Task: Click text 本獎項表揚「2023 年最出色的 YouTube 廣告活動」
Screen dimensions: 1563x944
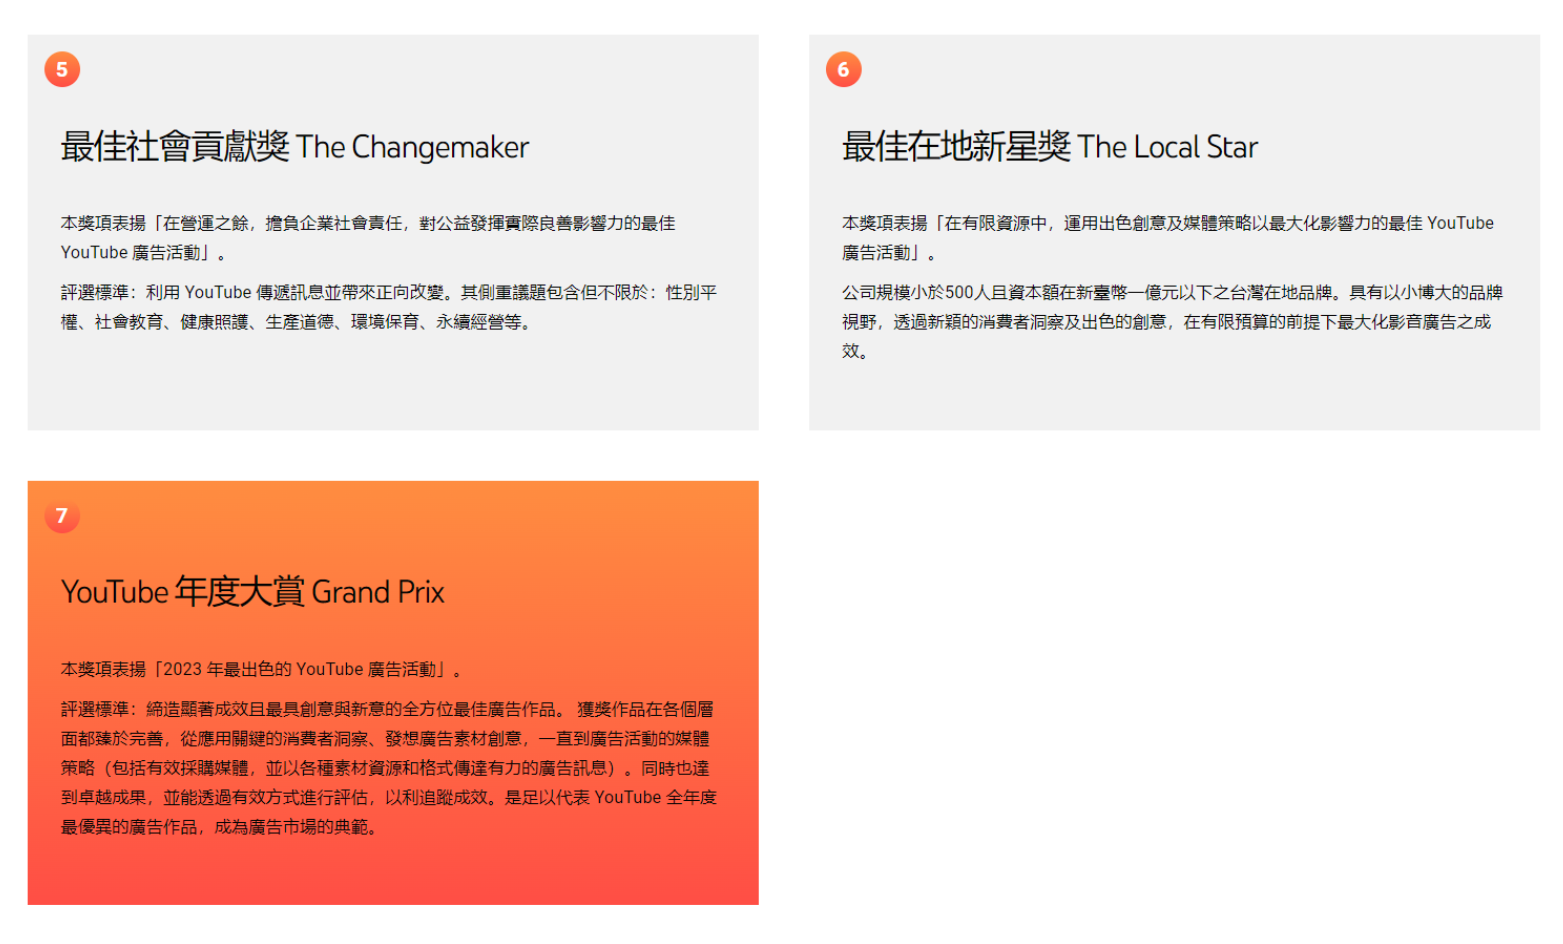Action: click(x=261, y=669)
